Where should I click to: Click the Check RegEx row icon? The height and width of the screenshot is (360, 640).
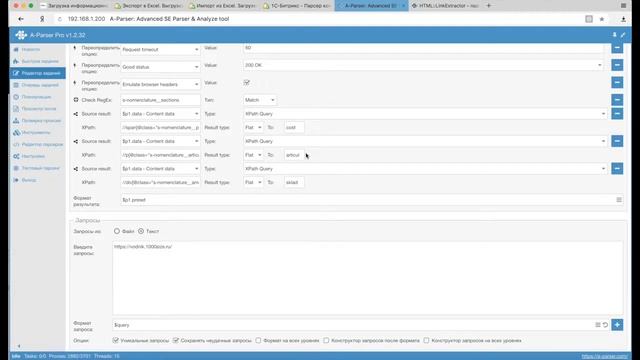click(76, 100)
